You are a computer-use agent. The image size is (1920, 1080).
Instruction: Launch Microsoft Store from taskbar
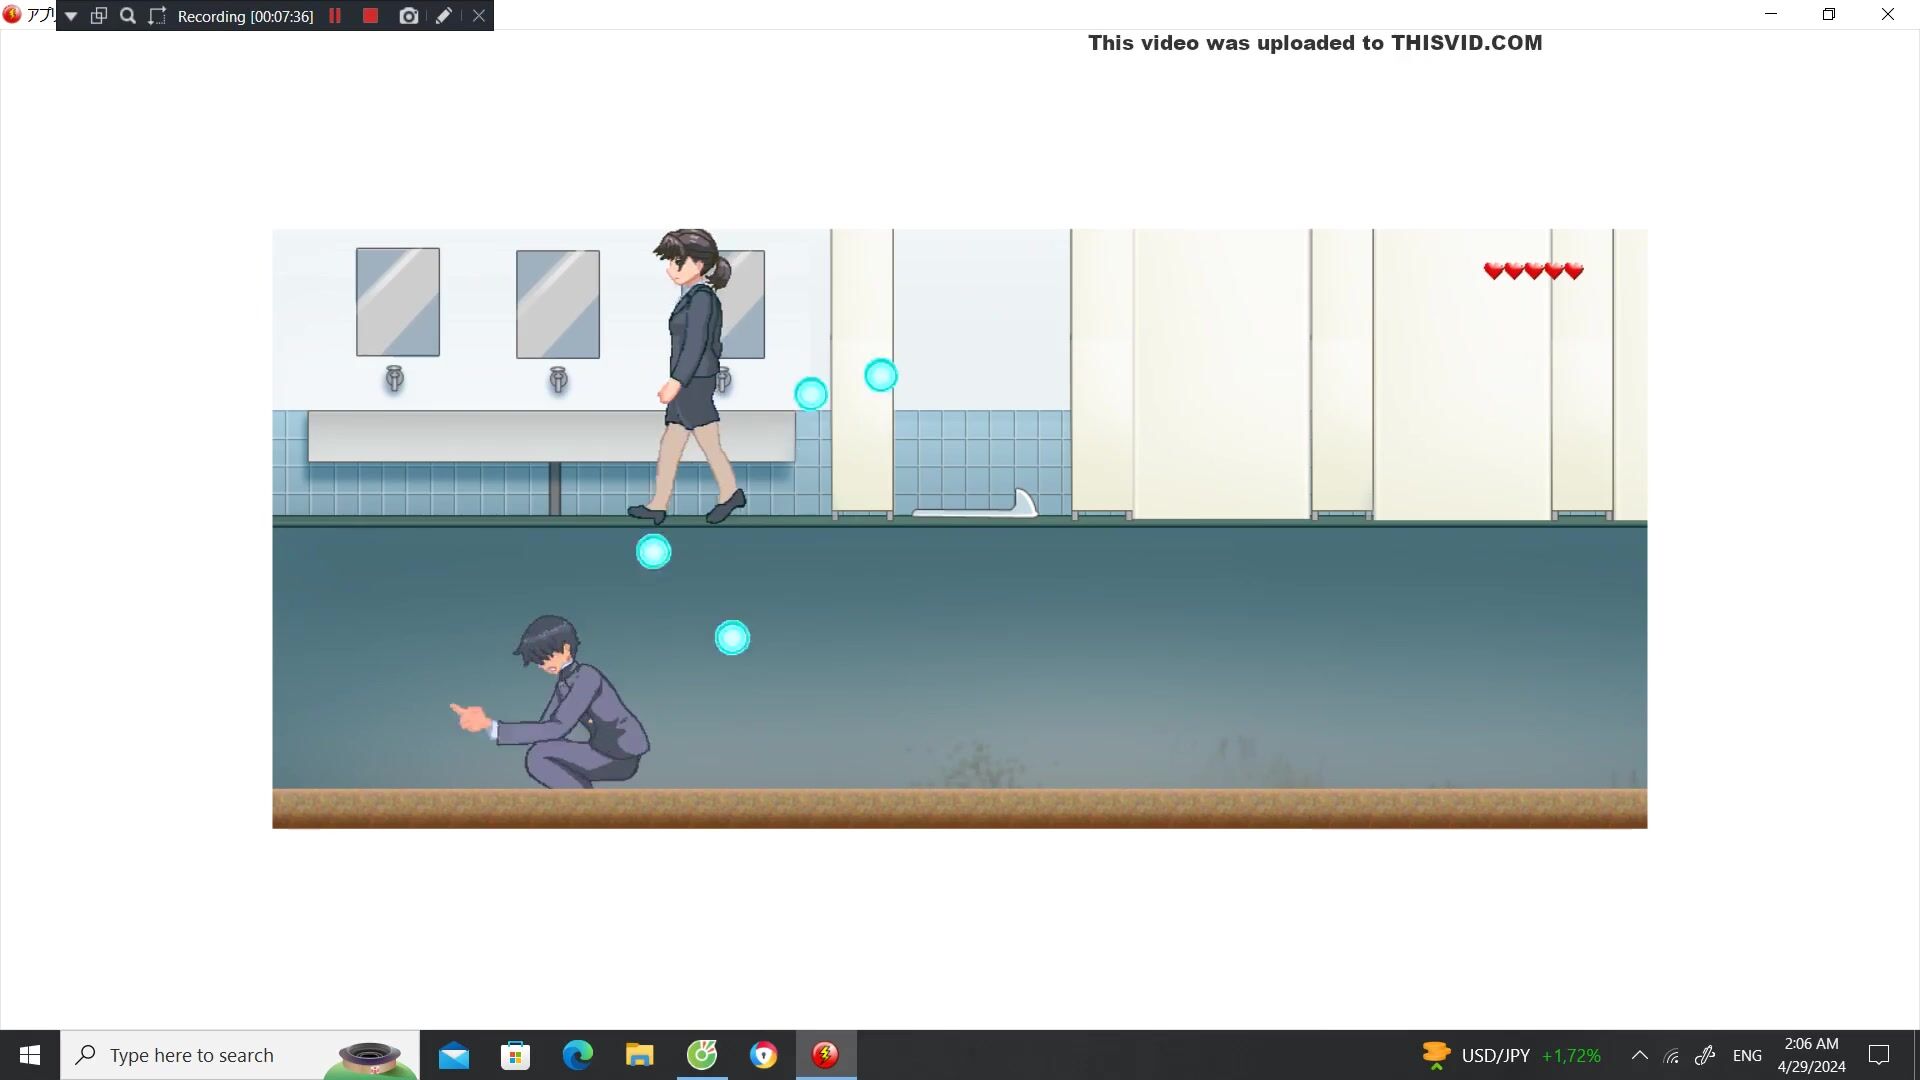(515, 1055)
